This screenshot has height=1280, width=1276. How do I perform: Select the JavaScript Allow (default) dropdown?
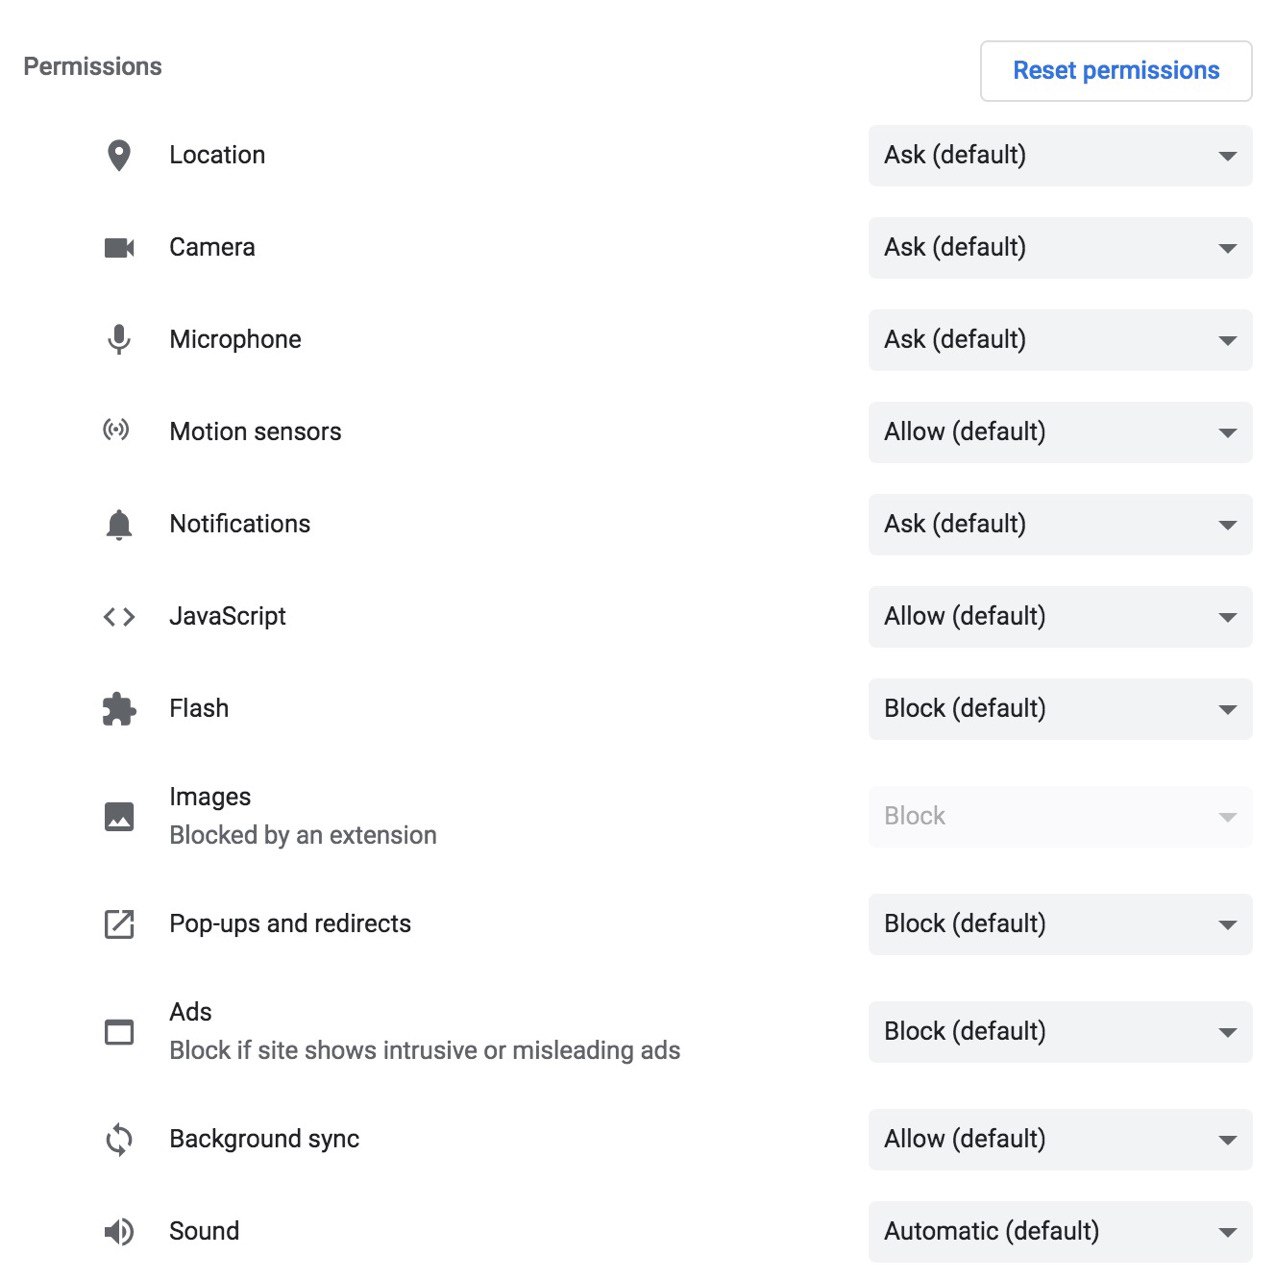pos(1060,616)
